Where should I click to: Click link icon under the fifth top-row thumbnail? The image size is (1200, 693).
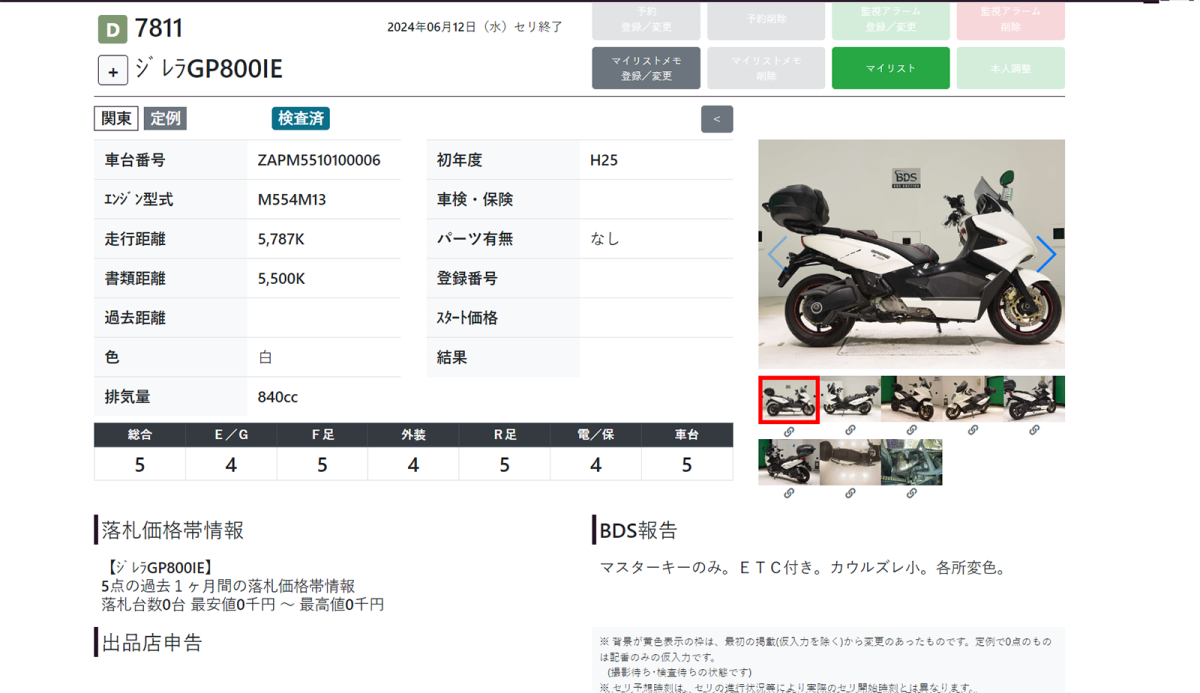coord(1034,430)
